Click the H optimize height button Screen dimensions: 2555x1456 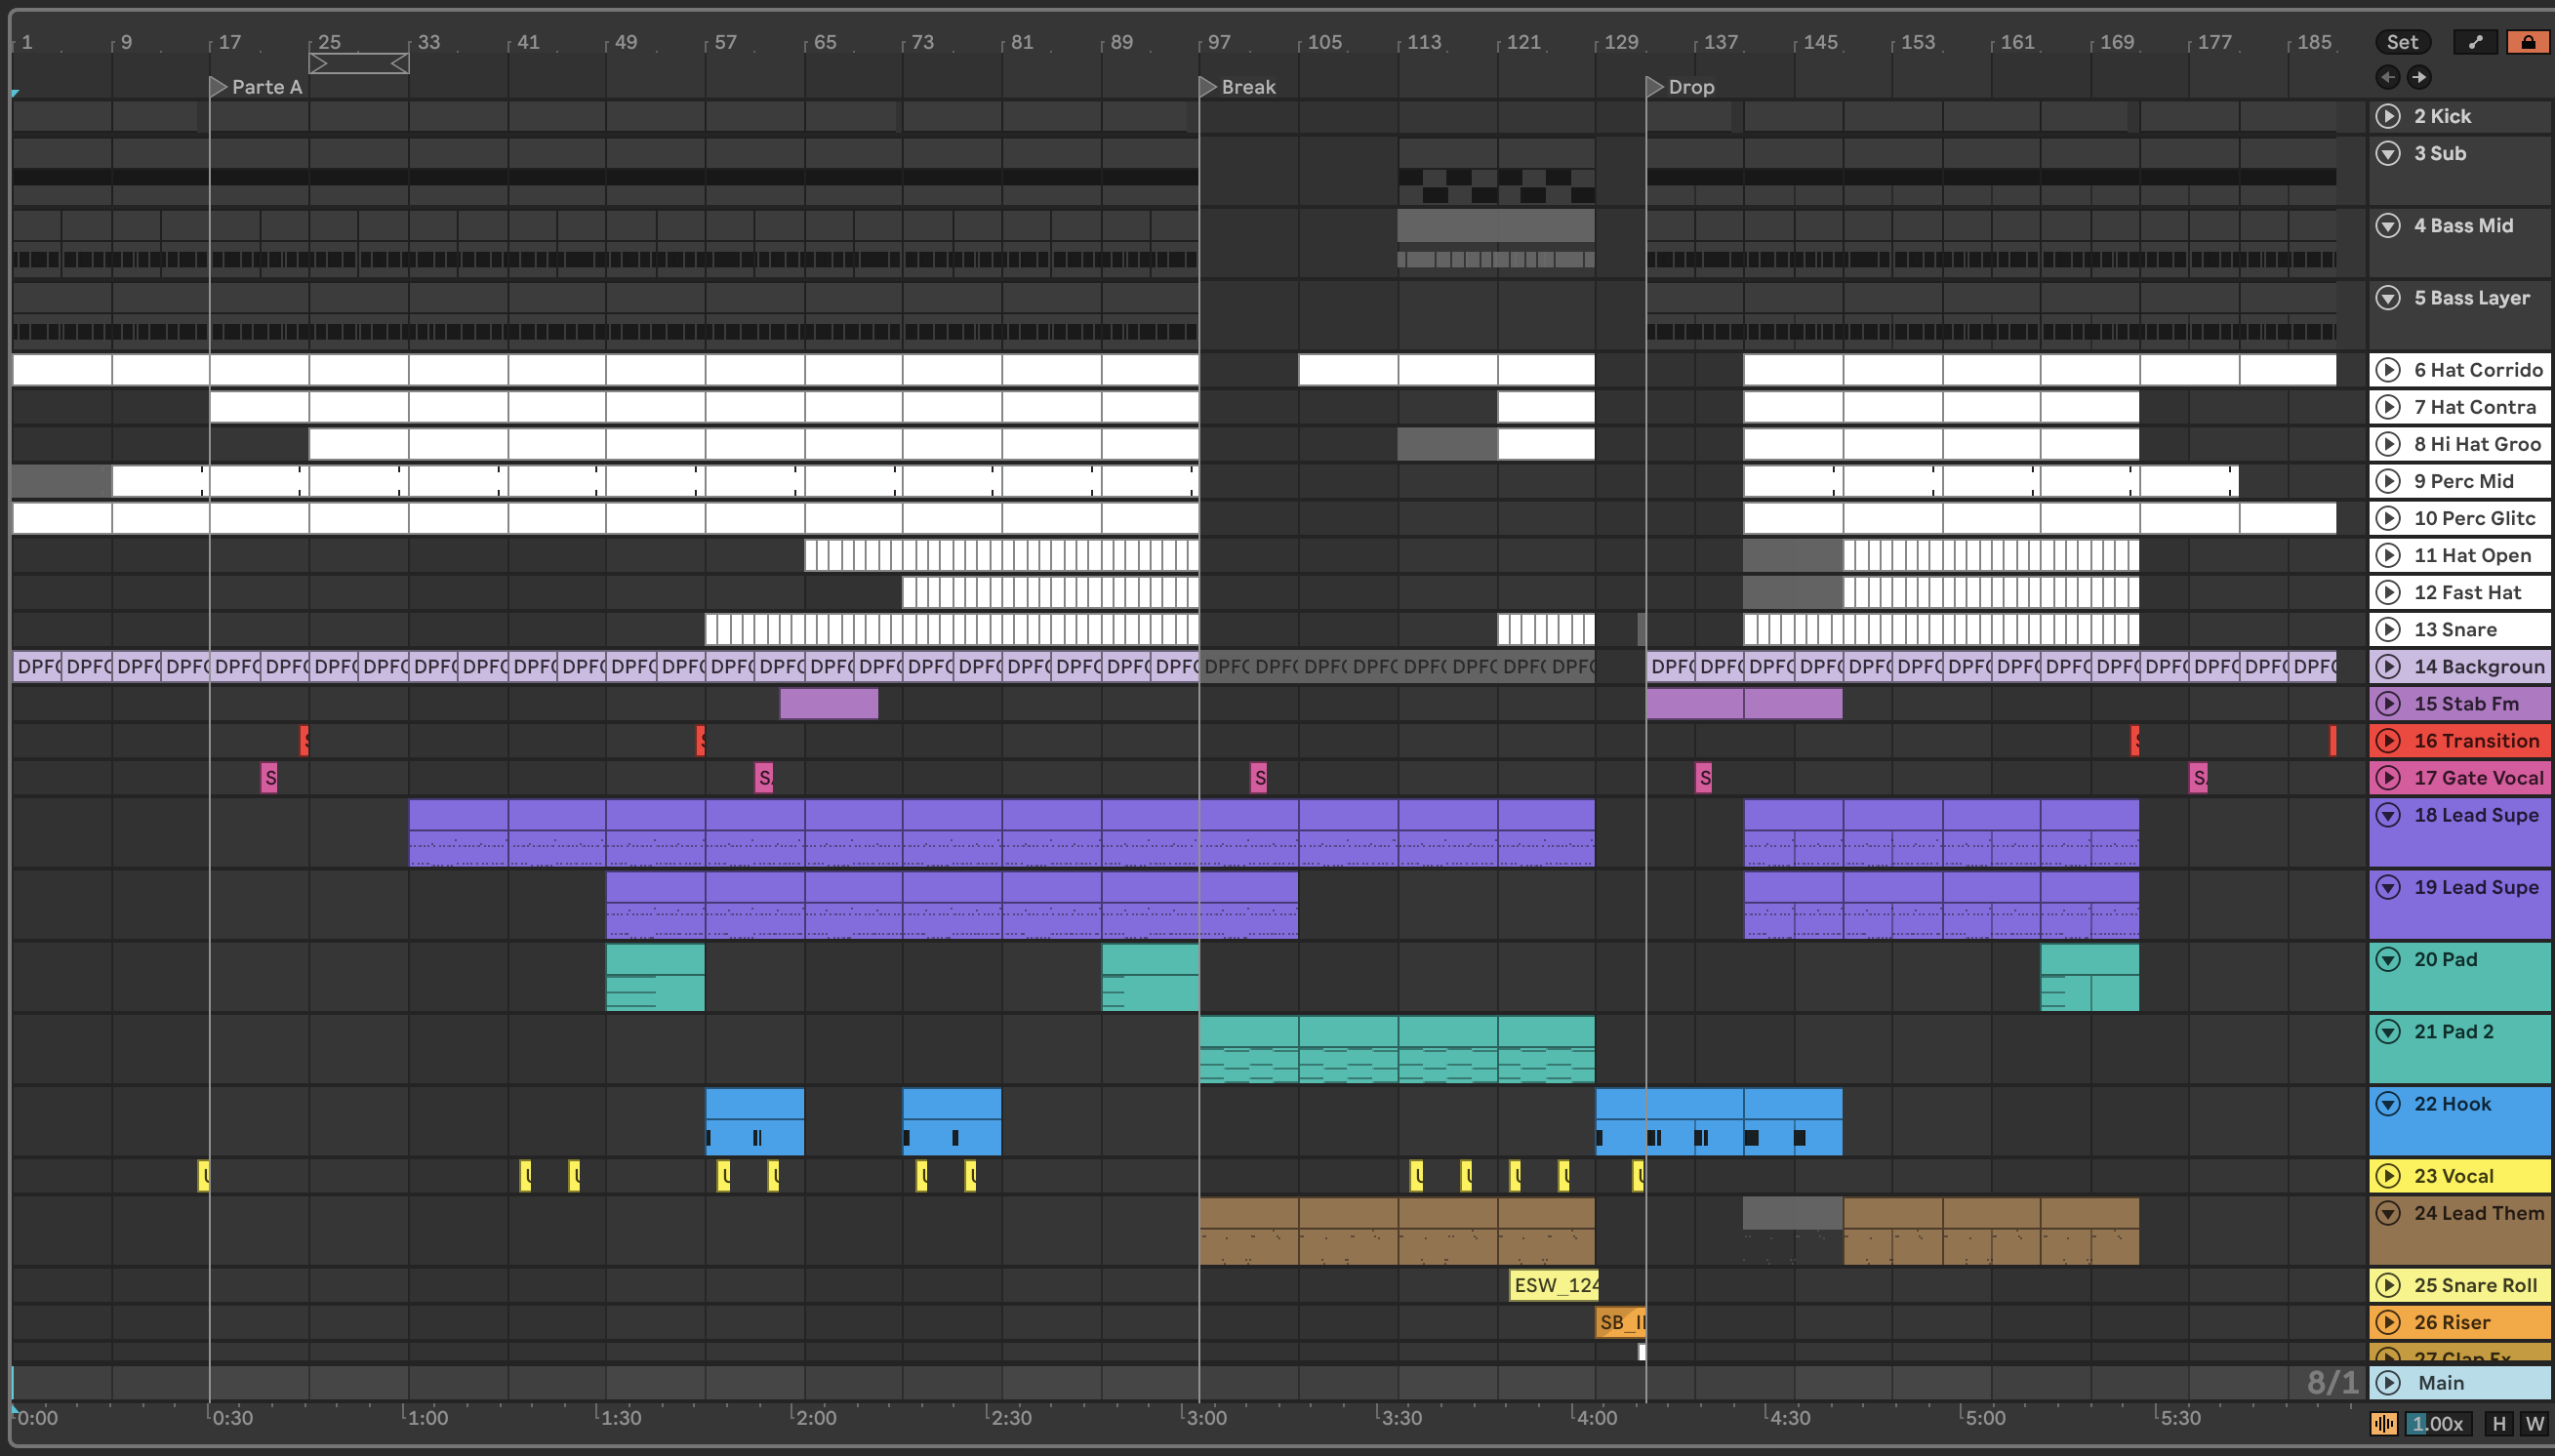coord(2499,1424)
